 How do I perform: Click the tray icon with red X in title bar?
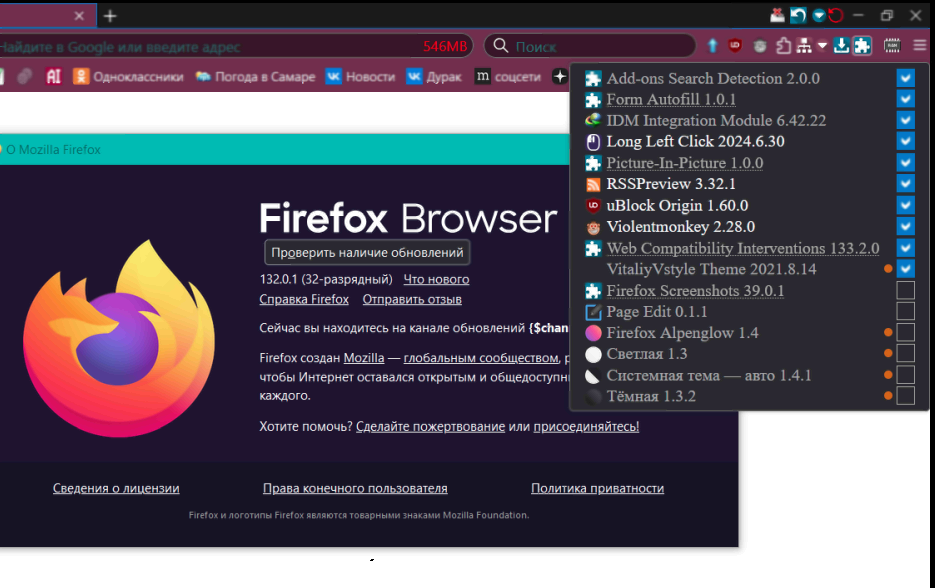777,16
